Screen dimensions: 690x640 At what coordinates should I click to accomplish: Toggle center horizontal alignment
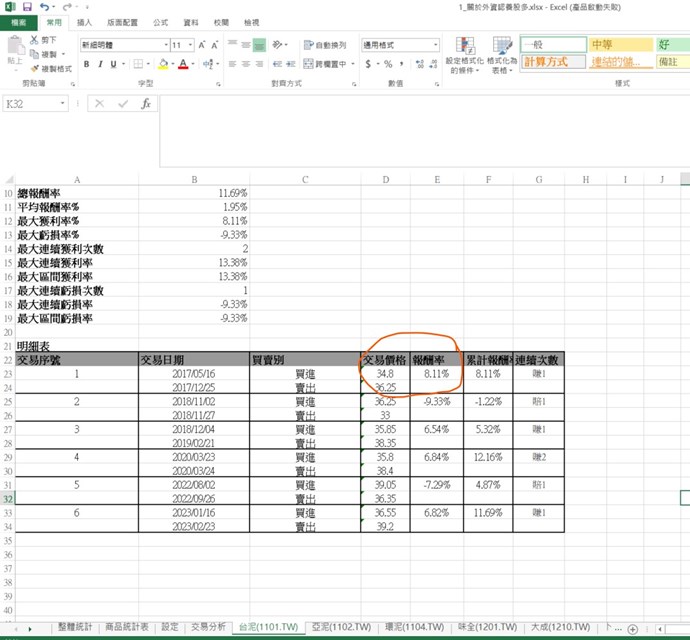point(245,64)
